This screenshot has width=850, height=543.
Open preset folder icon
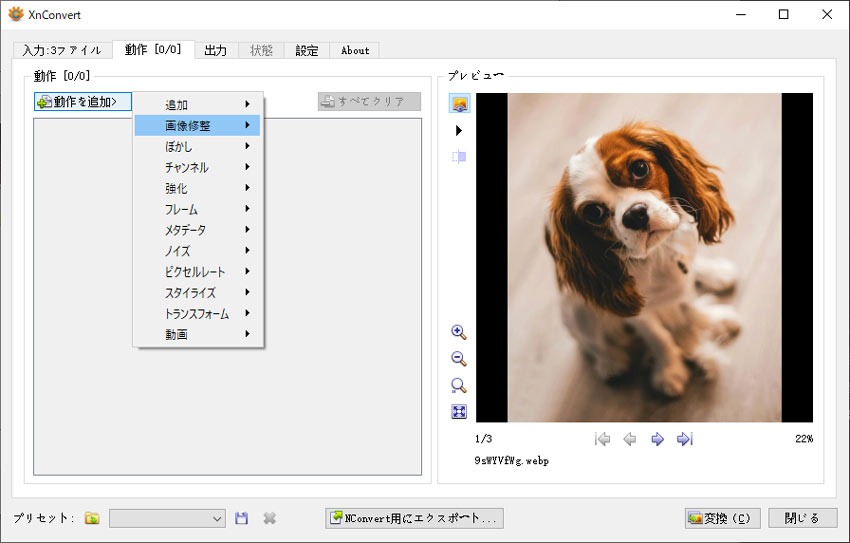[x=92, y=519]
